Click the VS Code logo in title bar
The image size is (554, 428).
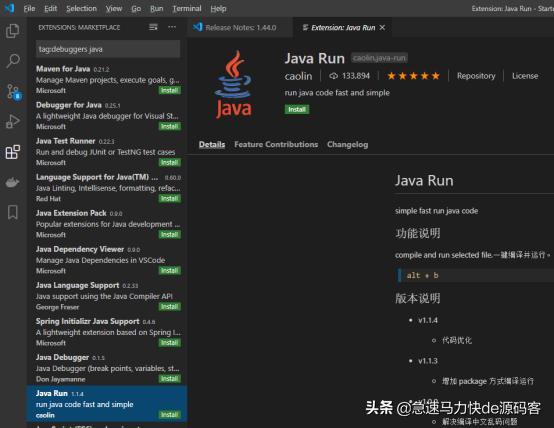coord(10,8)
